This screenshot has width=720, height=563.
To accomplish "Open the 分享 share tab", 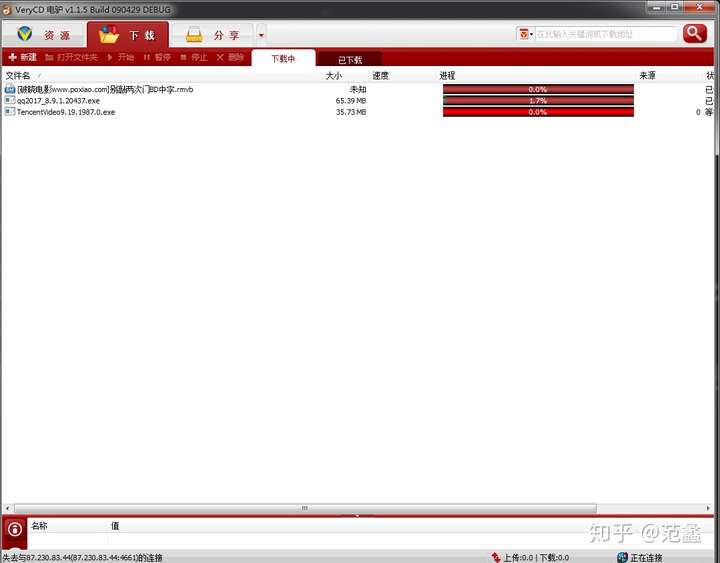I will pos(212,34).
